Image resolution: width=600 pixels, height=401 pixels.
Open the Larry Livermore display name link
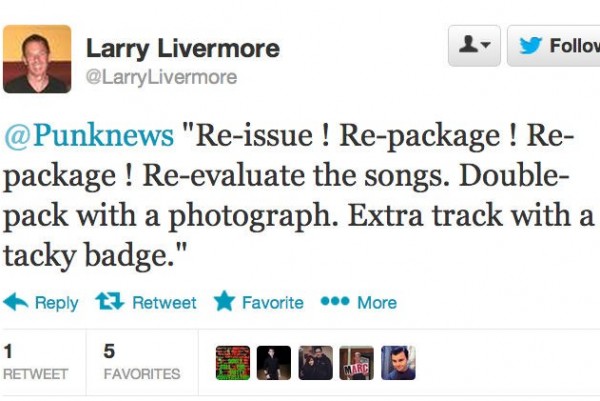(x=183, y=49)
